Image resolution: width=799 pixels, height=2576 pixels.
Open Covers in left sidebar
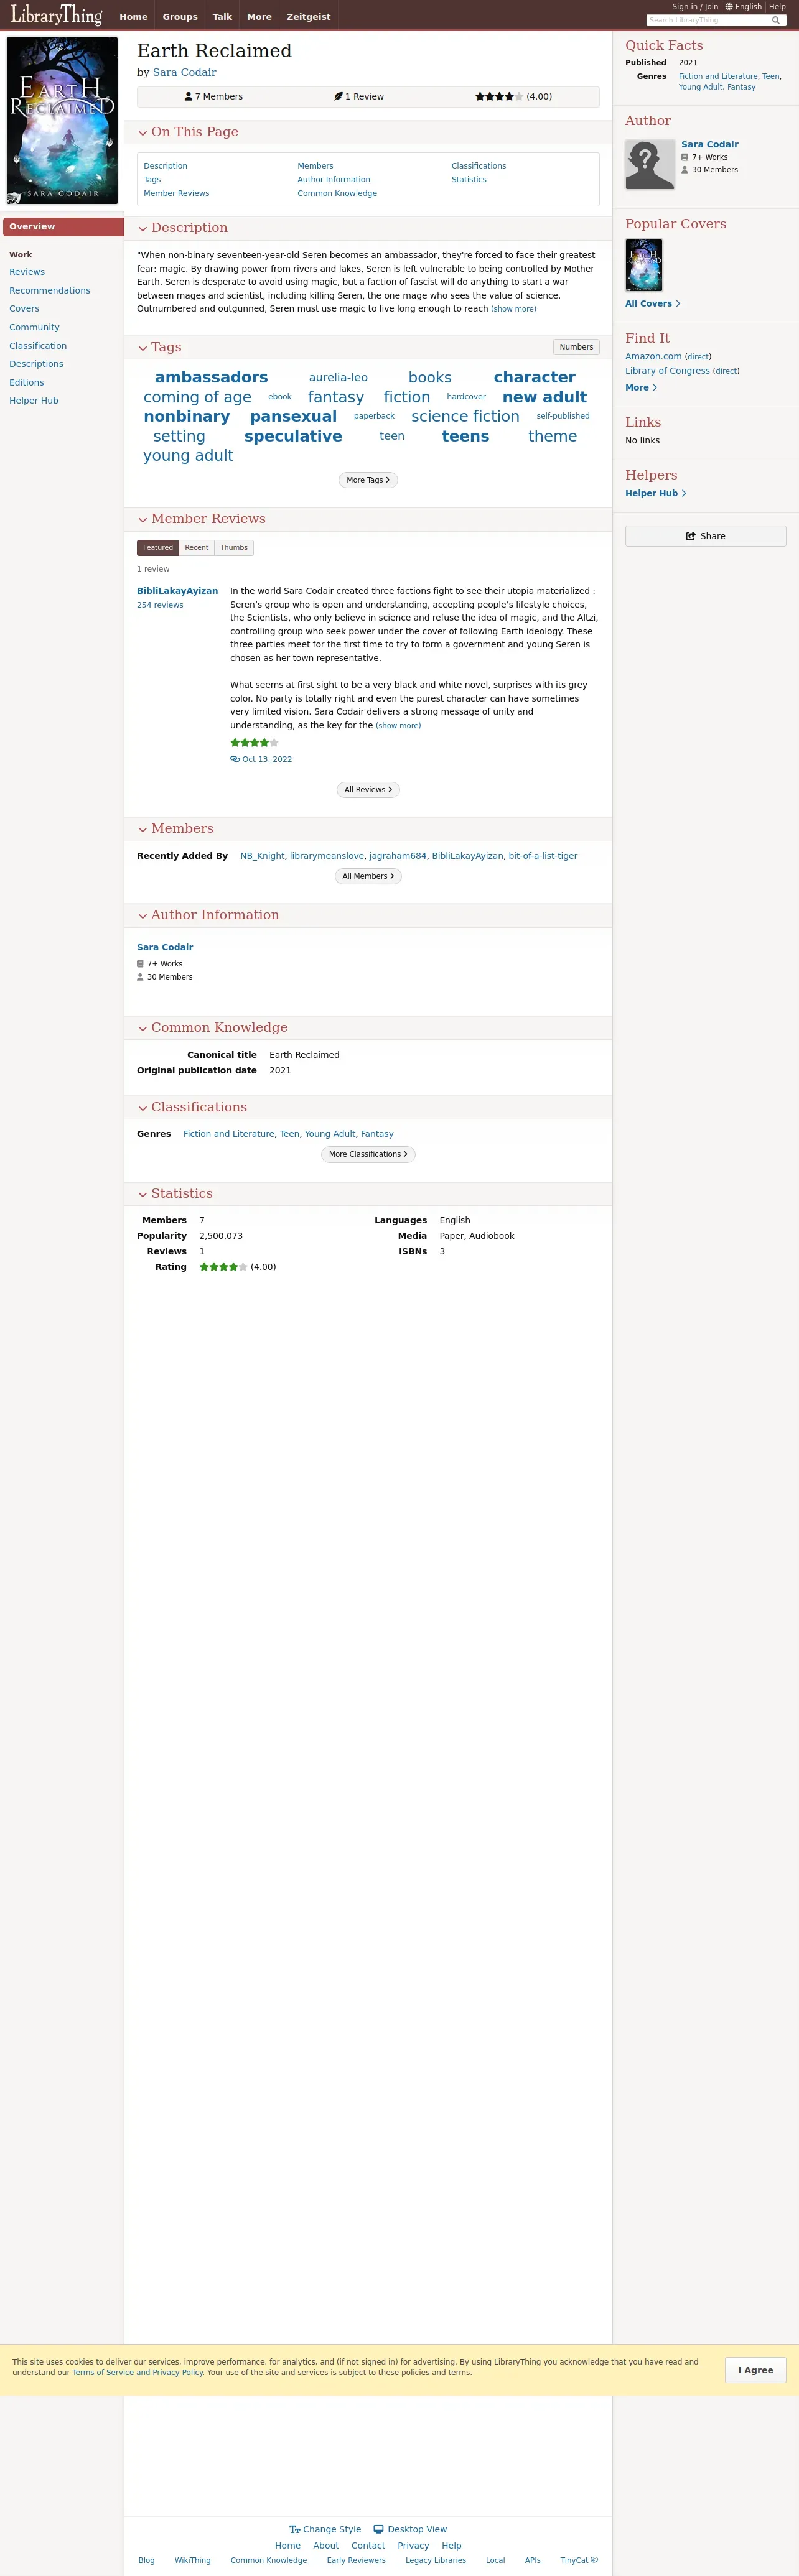pos(24,309)
